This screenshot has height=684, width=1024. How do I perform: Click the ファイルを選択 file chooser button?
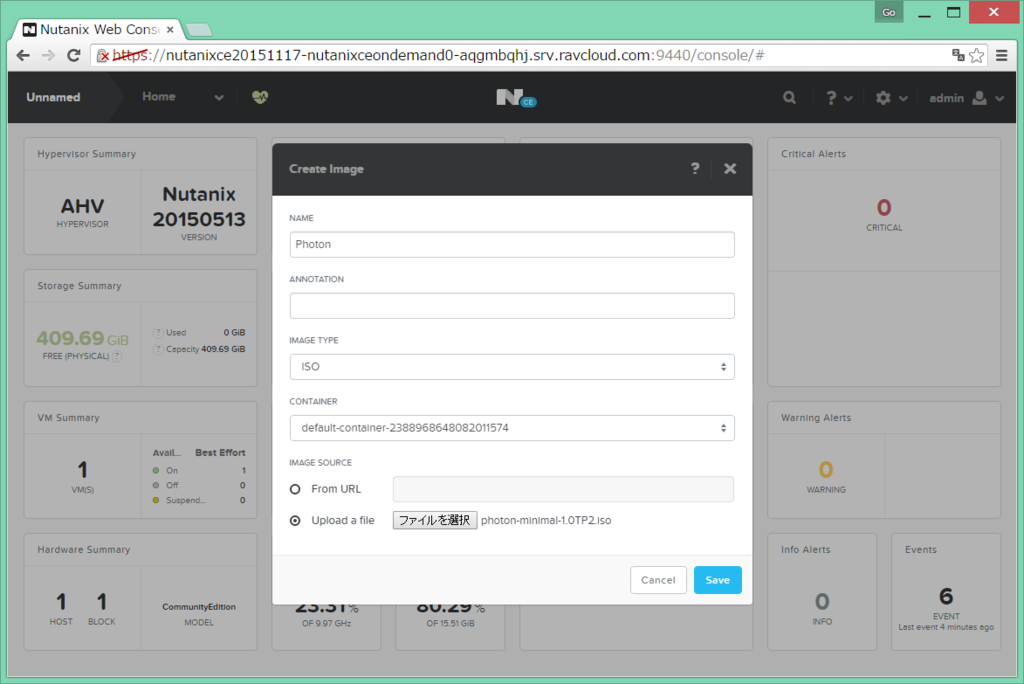click(x=435, y=520)
